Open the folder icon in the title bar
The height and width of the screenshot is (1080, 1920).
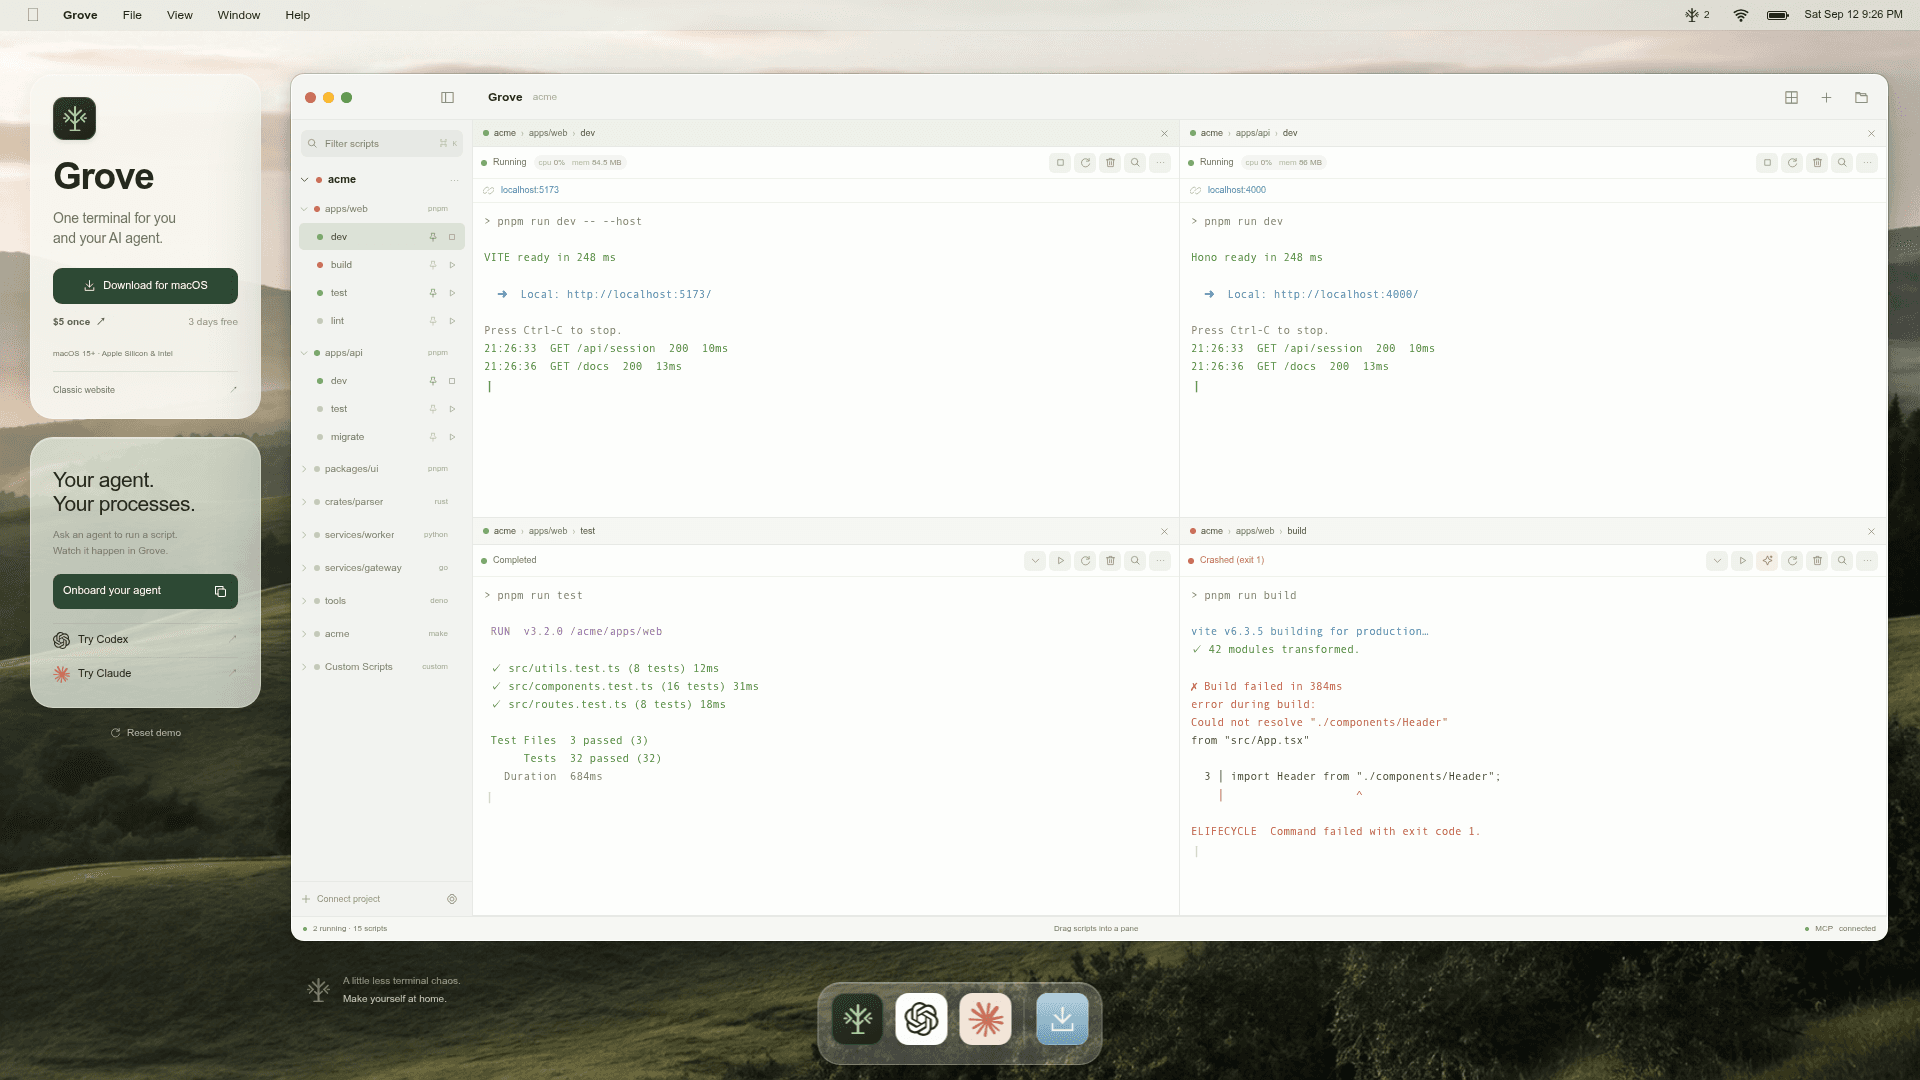coord(1861,97)
